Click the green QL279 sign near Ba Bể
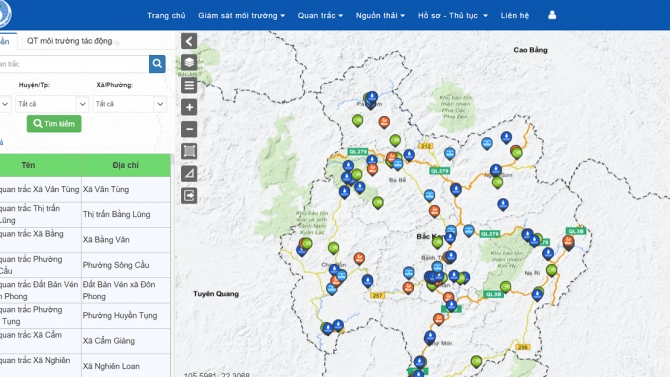 coord(358,151)
